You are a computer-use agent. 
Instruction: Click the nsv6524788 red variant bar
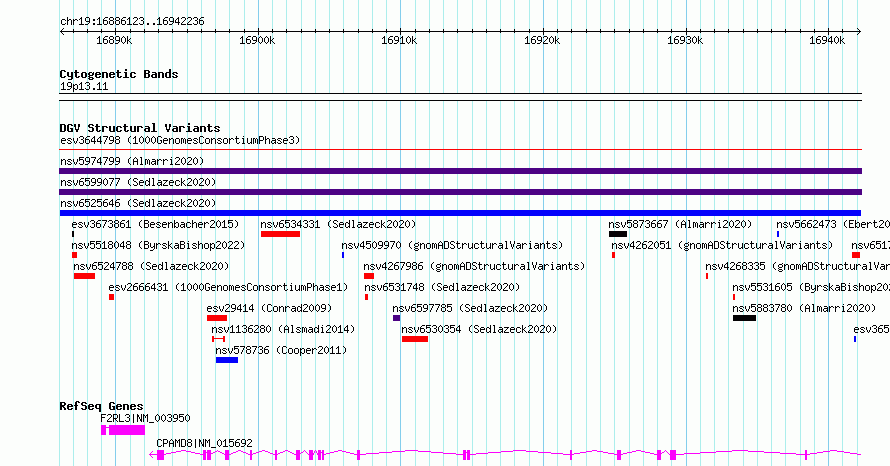[x=84, y=276]
